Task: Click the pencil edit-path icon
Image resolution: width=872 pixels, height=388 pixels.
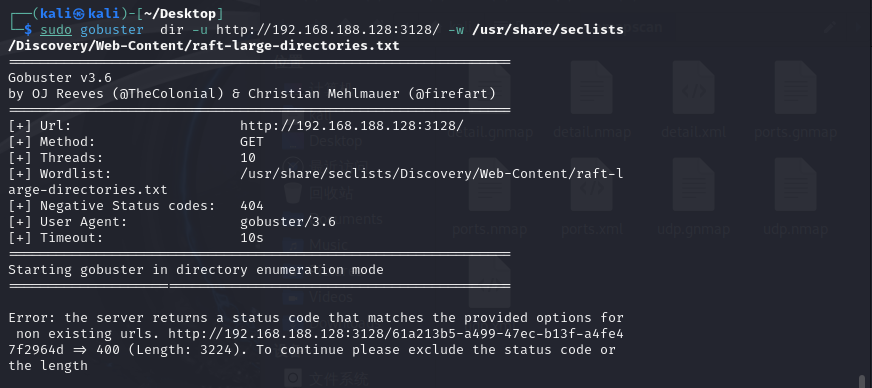Action: tap(830, 26)
